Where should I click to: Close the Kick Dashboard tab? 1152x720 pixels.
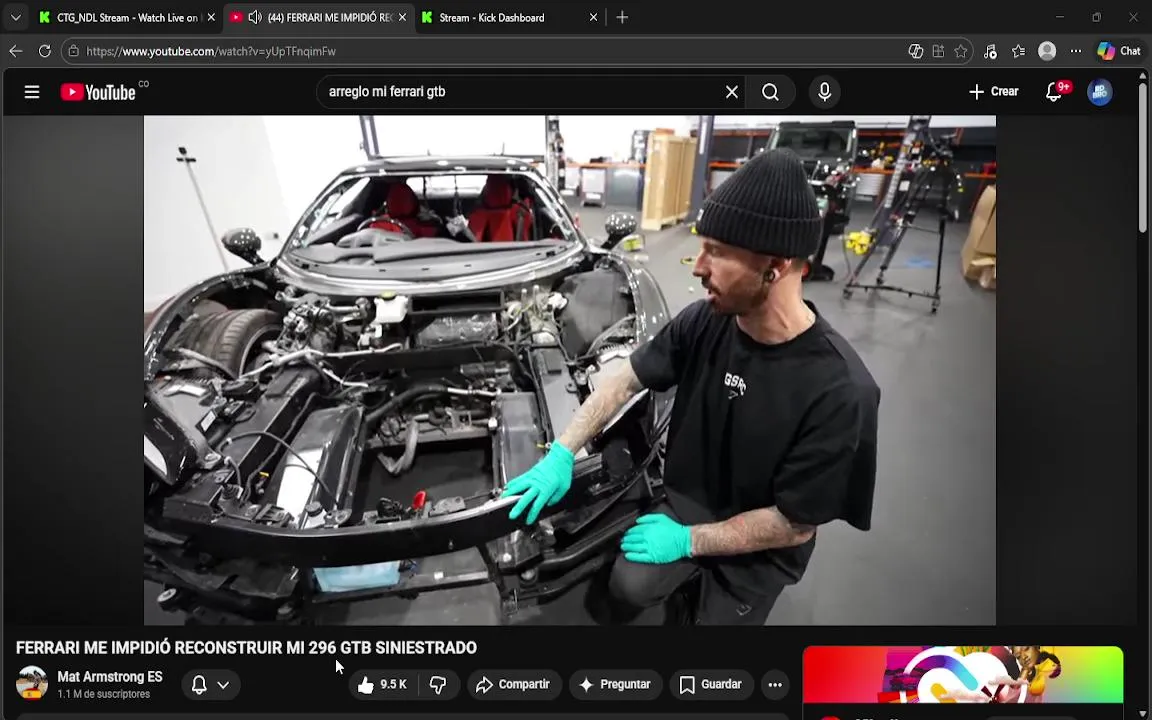point(593,18)
